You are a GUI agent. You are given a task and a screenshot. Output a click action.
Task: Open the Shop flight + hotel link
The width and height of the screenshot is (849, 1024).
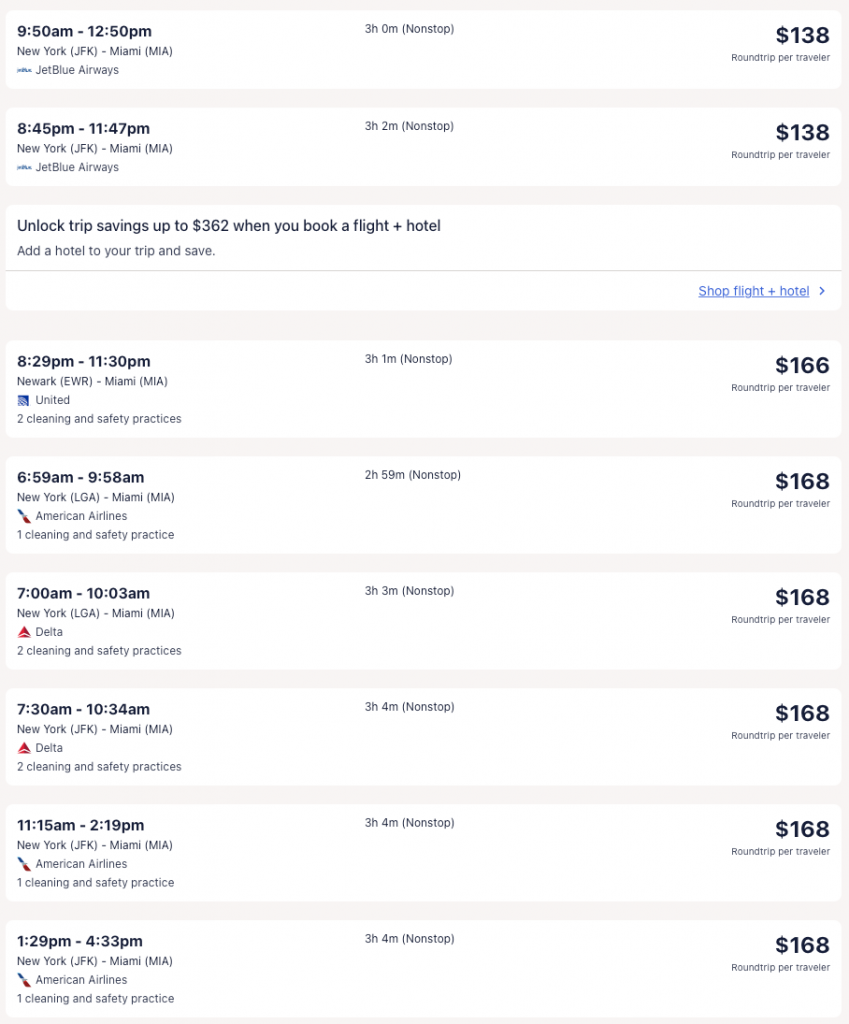[753, 291]
